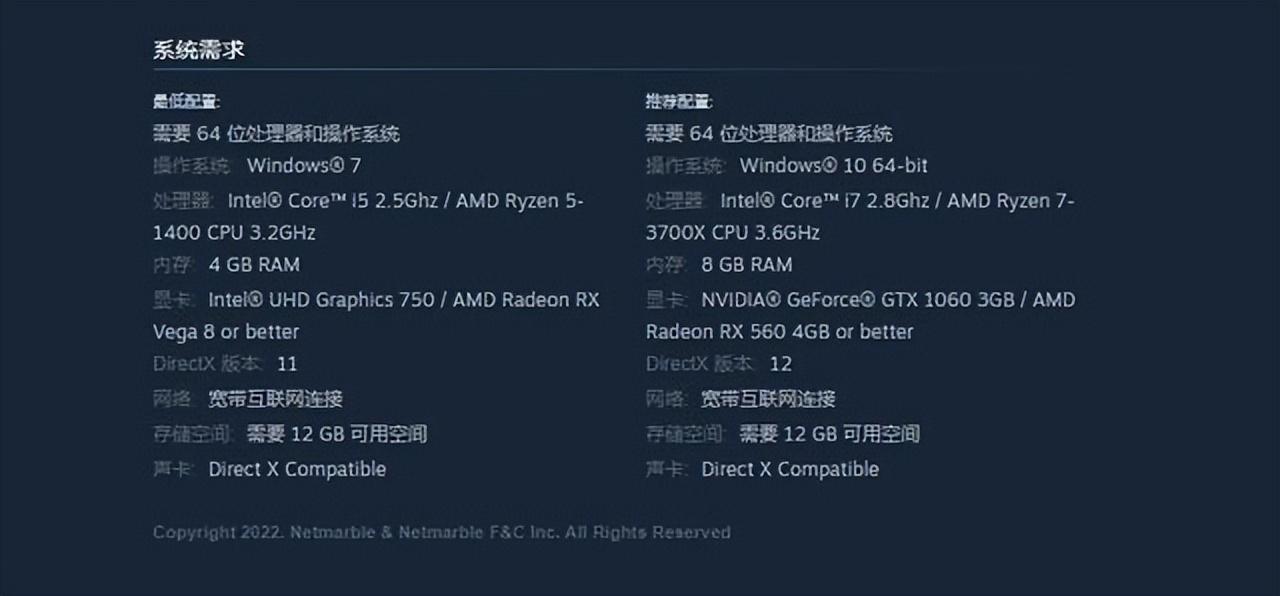
Task: Click the Intel Core i7 2.8Ghz processor line
Action: point(860,201)
